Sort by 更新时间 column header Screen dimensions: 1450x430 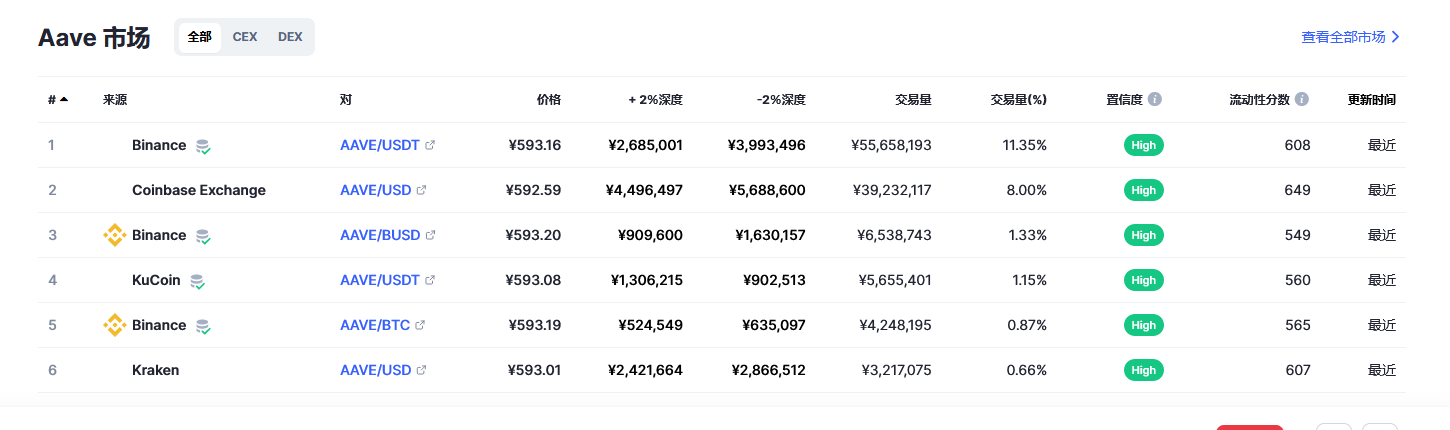point(1371,100)
